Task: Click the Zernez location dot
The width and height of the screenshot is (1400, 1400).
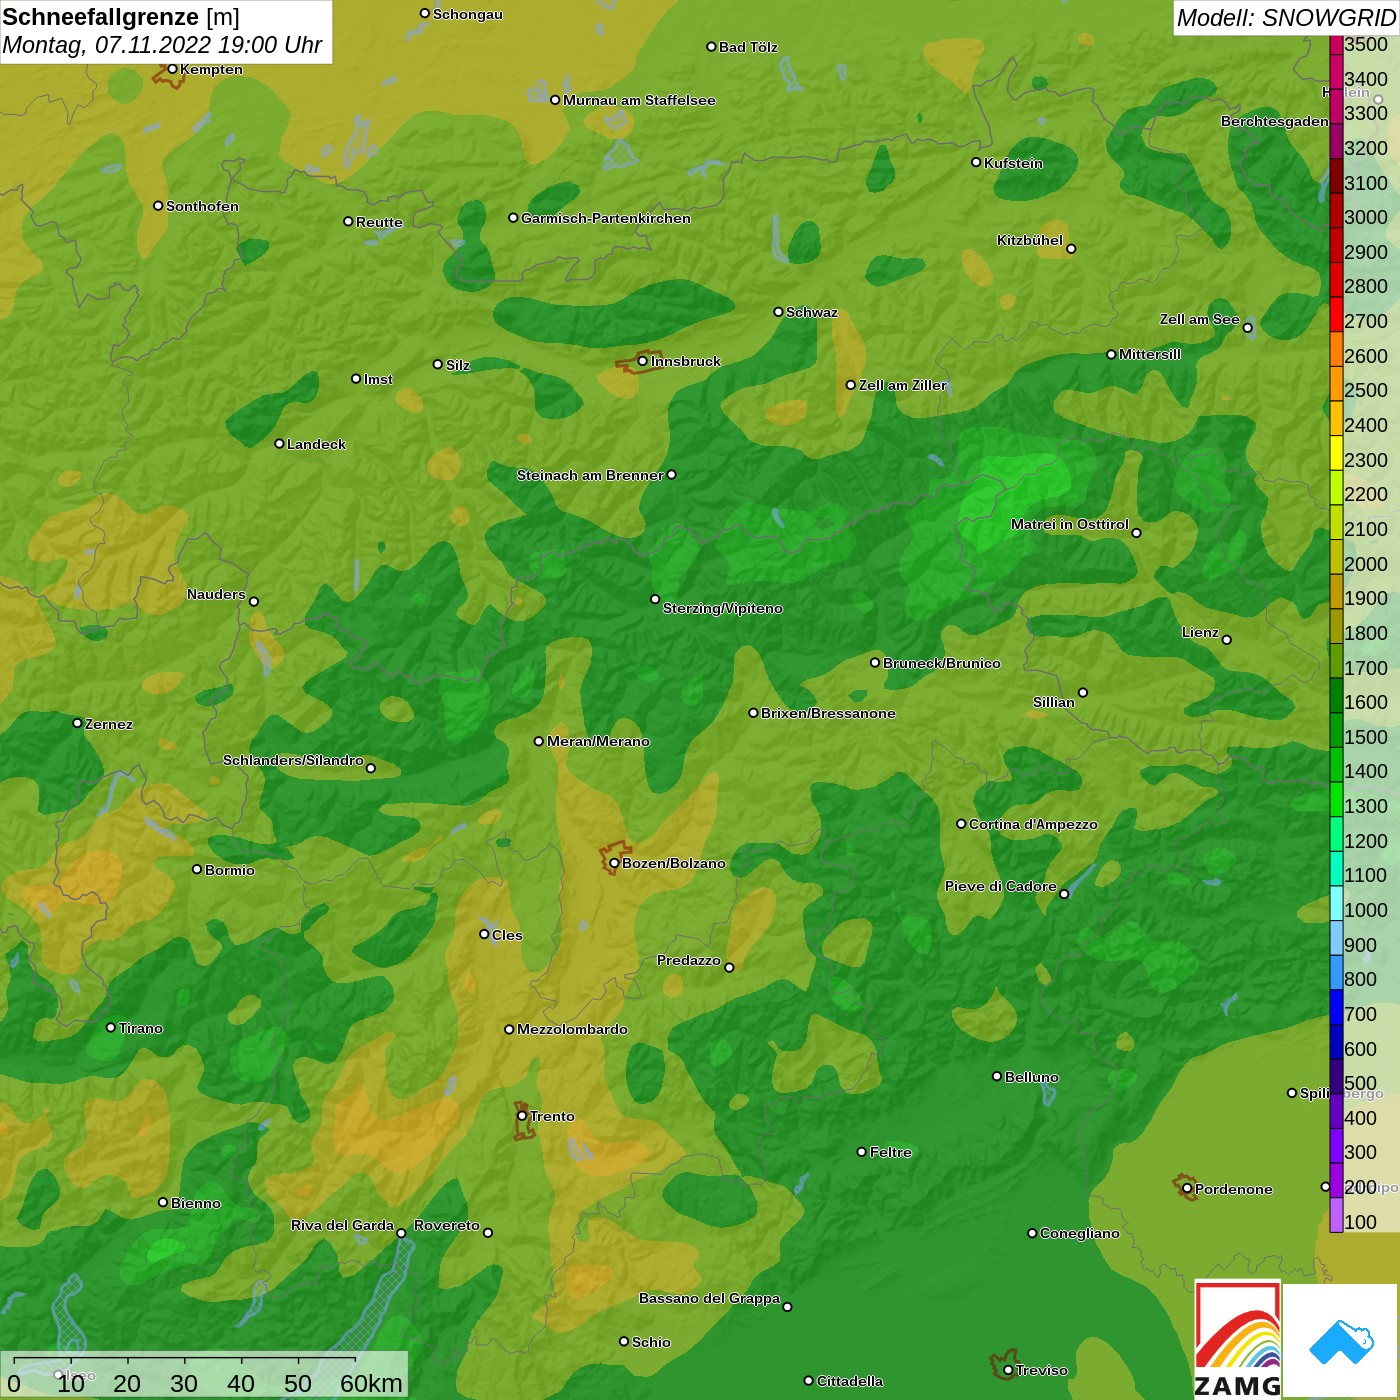Action: pyautogui.click(x=77, y=723)
